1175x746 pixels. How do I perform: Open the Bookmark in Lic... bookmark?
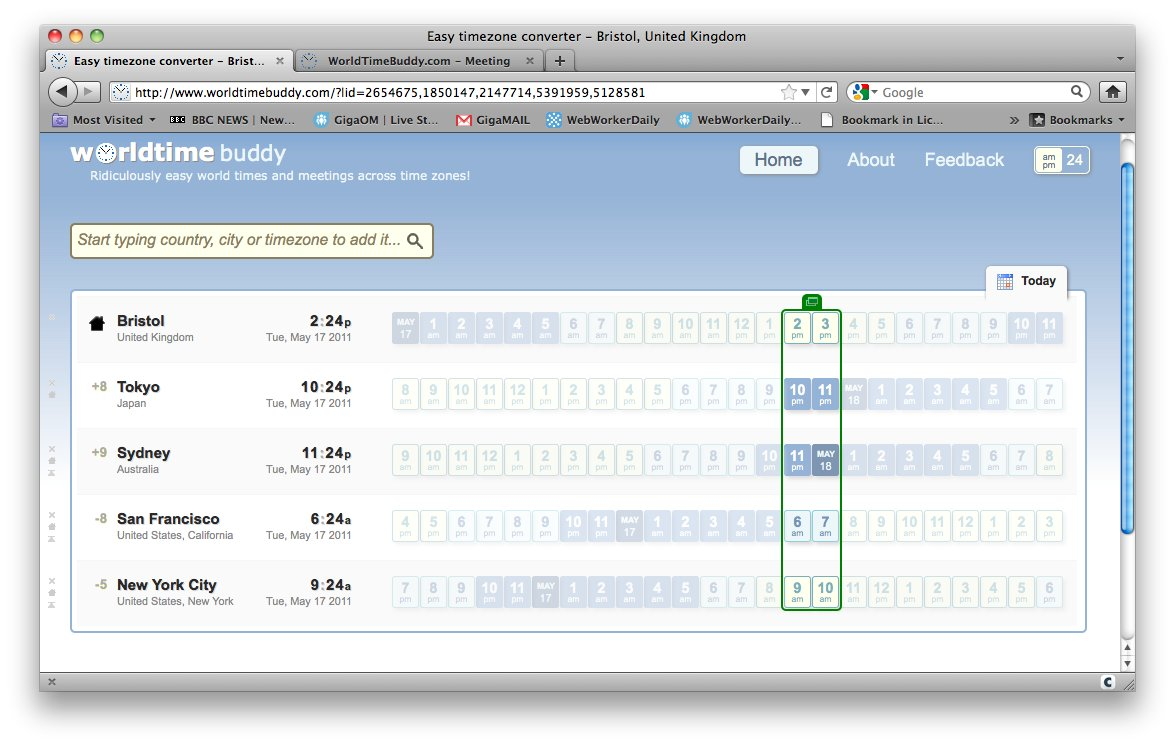[x=882, y=120]
